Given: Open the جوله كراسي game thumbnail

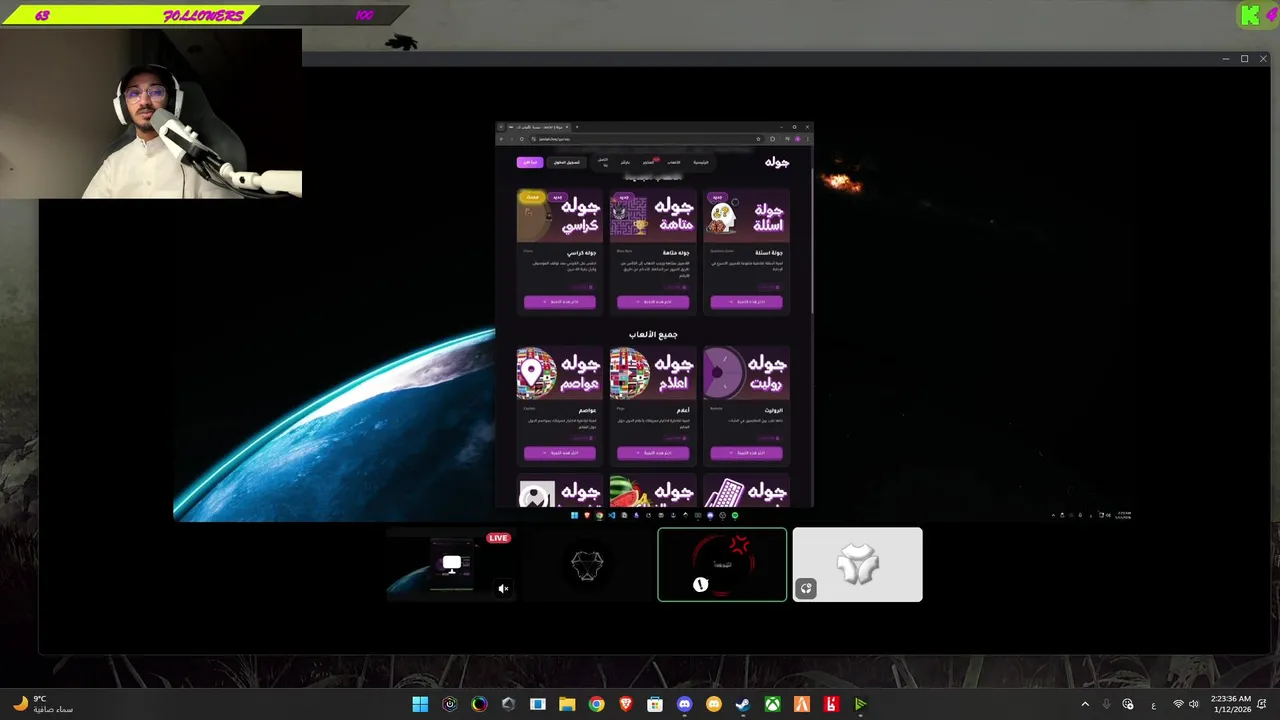Looking at the screenshot, I should (x=560, y=215).
